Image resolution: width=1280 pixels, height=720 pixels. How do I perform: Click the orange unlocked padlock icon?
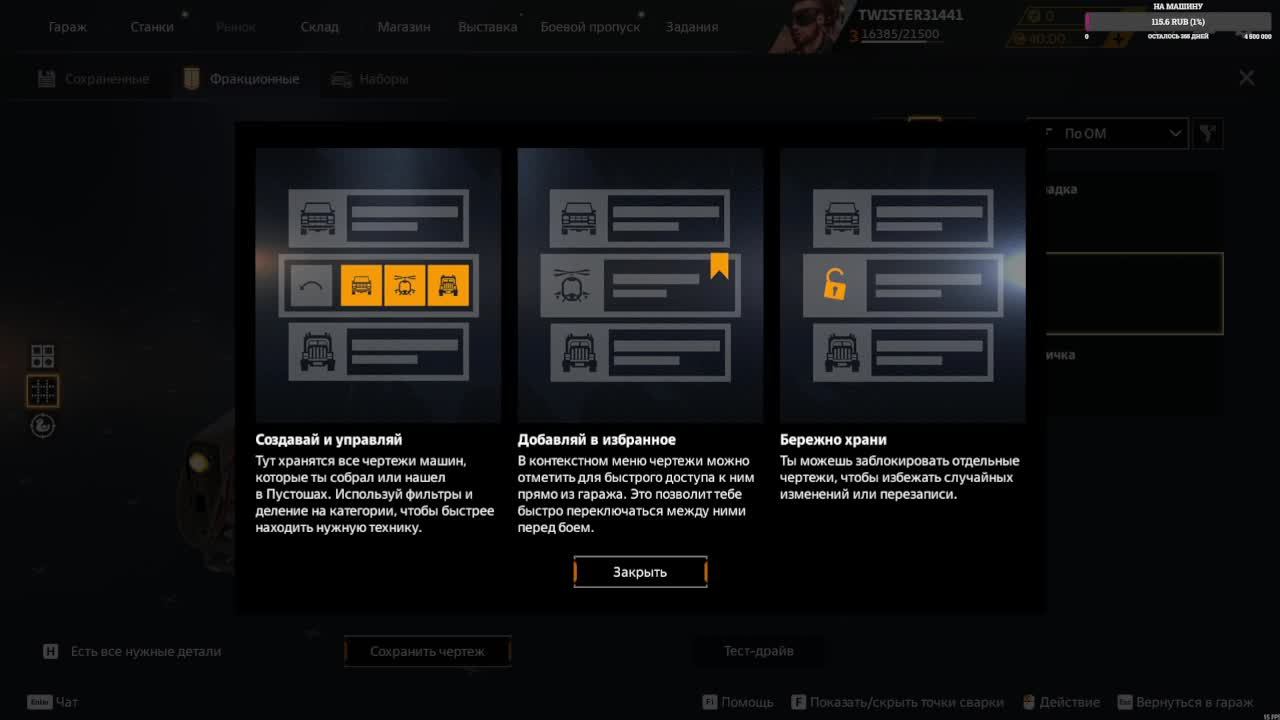coord(834,285)
